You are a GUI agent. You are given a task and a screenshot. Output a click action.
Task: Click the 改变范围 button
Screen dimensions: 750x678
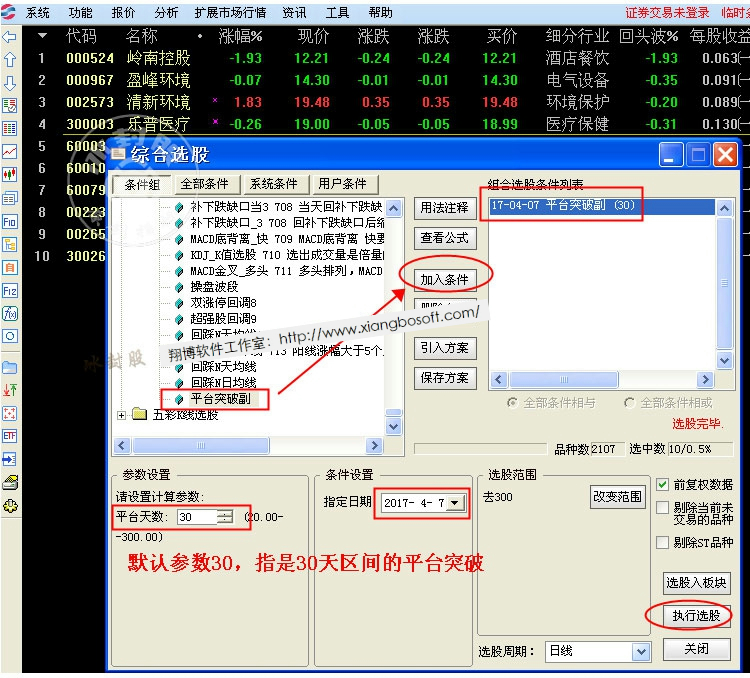pyautogui.click(x=618, y=497)
